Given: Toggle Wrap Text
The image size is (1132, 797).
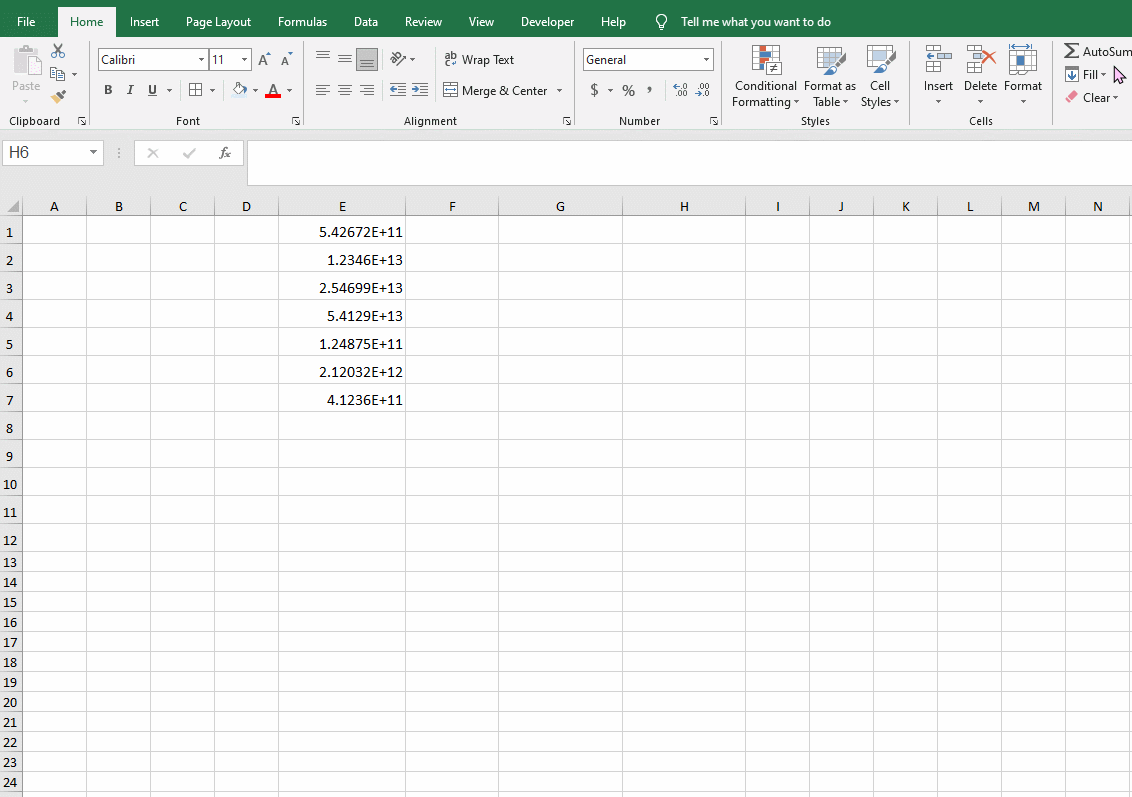Looking at the screenshot, I should click(x=479, y=60).
